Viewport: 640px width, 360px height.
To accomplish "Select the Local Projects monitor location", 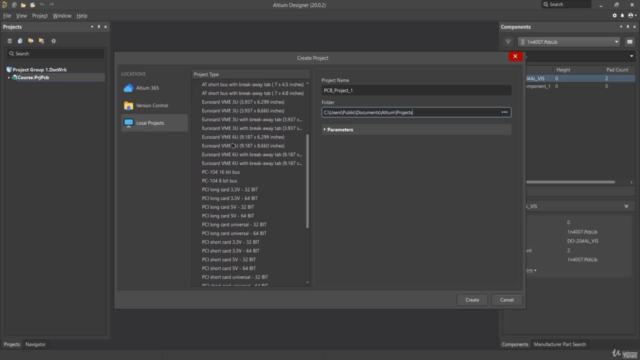I will click(154, 123).
